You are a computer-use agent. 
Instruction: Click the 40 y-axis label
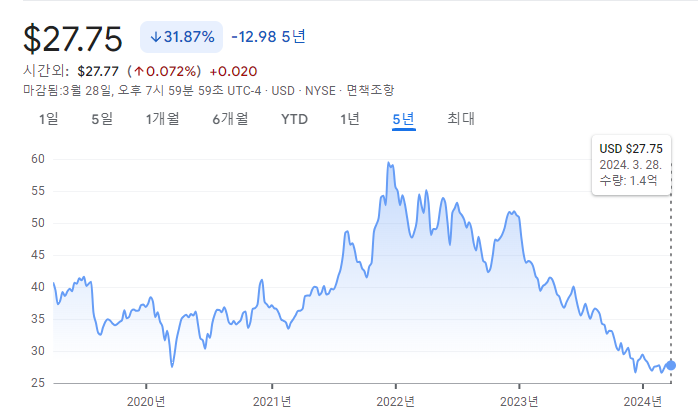38,287
